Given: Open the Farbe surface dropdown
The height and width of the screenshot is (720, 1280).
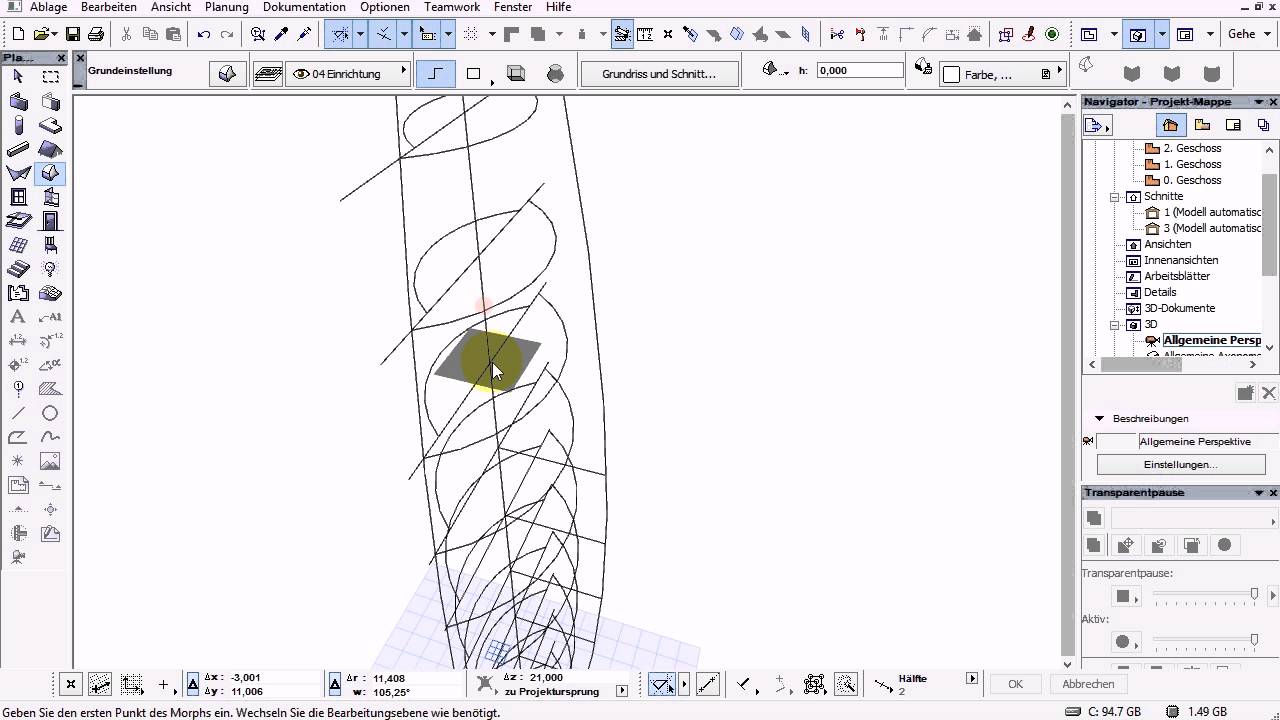Looking at the screenshot, I should tap(1002, 74).
